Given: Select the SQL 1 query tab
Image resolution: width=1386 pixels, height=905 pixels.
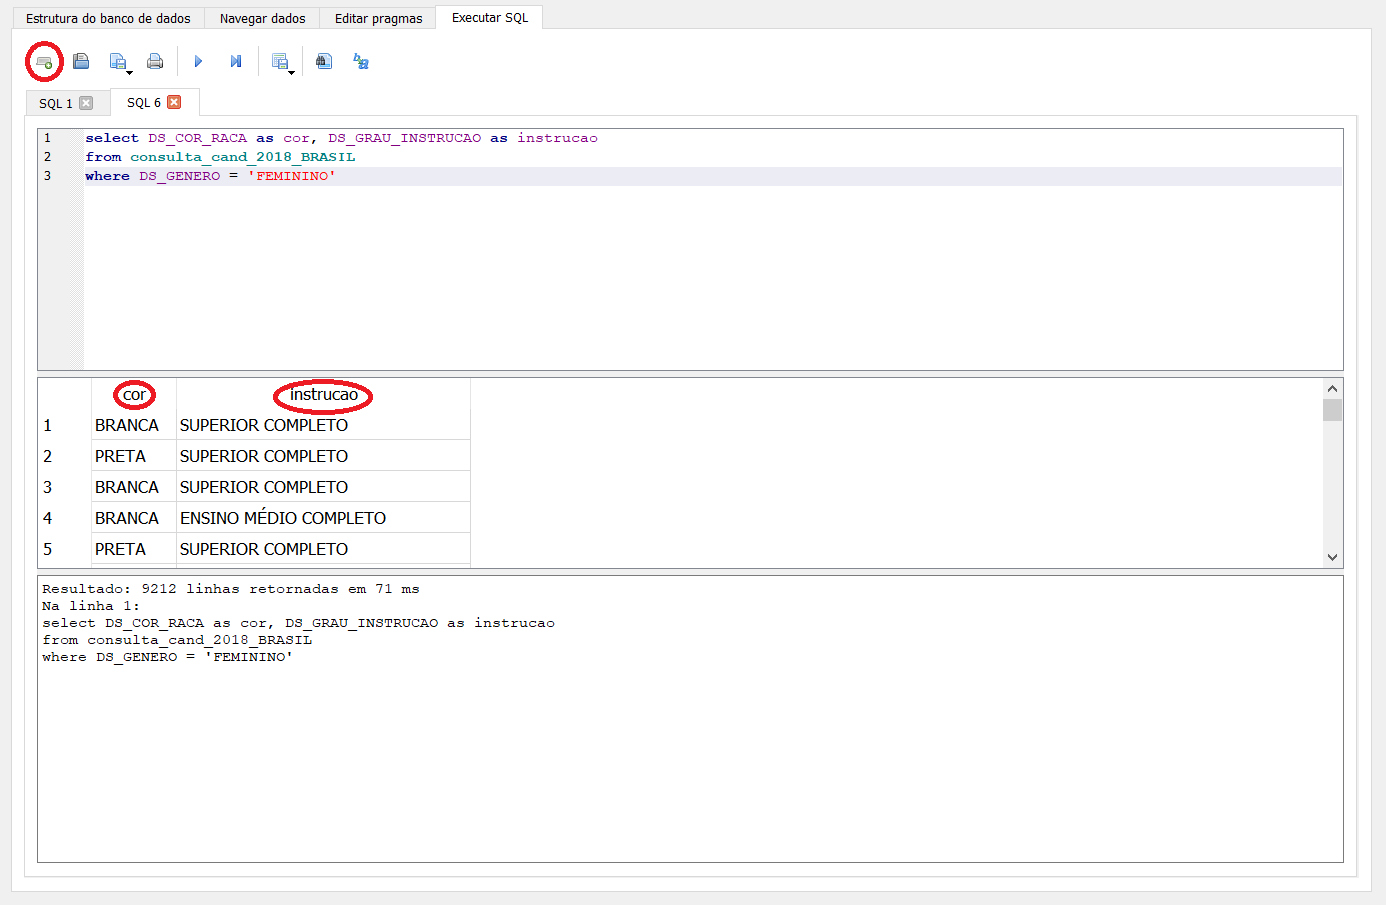Looking at the screenshot, I should [x=56, y=103].
